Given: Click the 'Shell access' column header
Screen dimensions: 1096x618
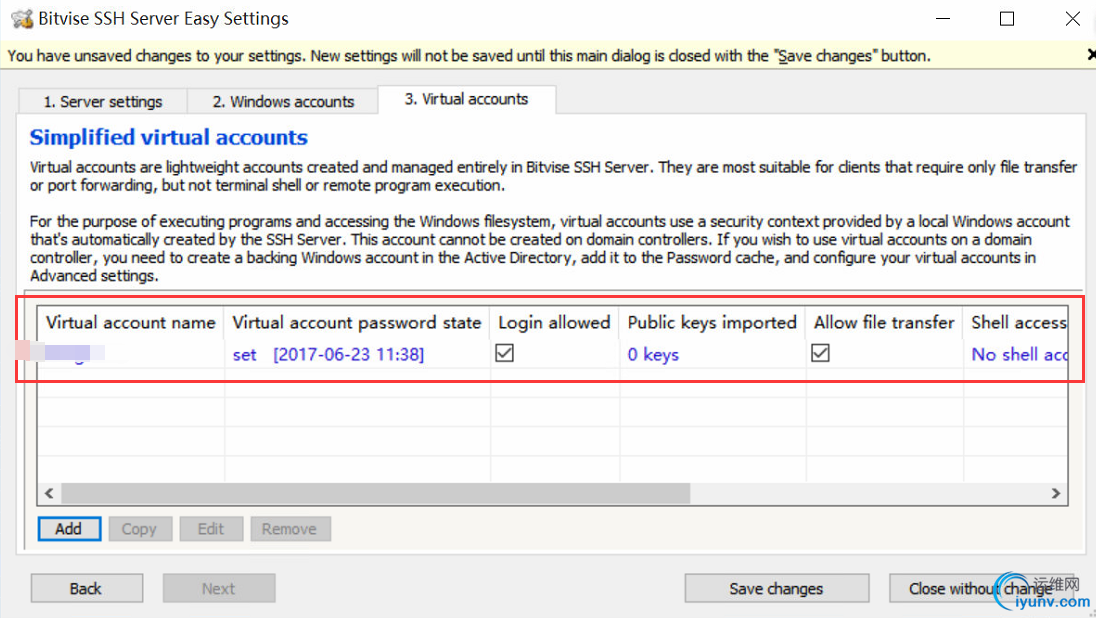Looking at the screenshot, I should click(x=1016, y=322).
